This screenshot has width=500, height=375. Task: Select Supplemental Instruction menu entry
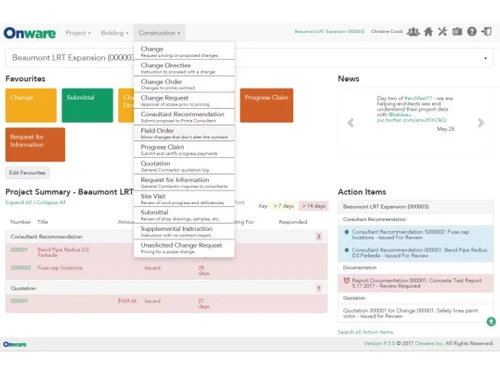coord(184,231)
